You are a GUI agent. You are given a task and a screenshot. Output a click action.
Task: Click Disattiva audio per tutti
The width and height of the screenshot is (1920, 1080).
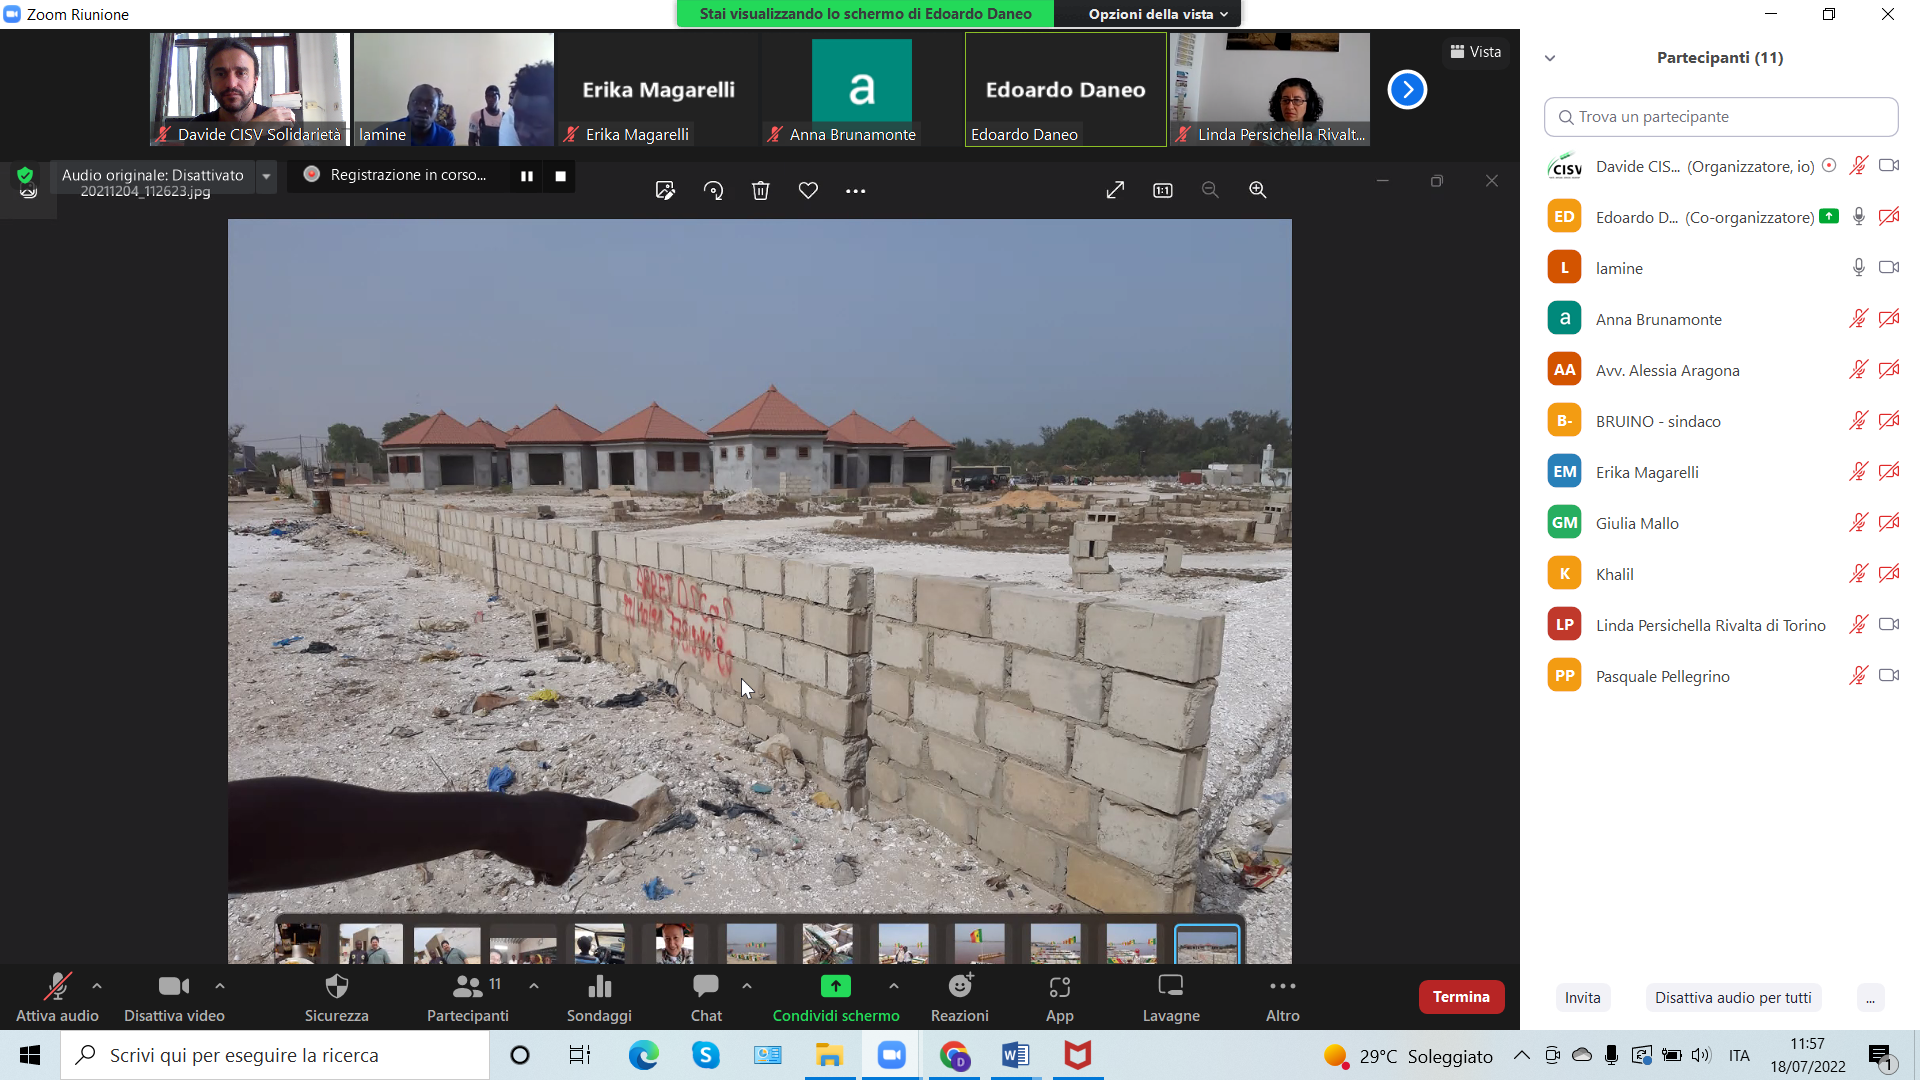tap(1733, 998)
